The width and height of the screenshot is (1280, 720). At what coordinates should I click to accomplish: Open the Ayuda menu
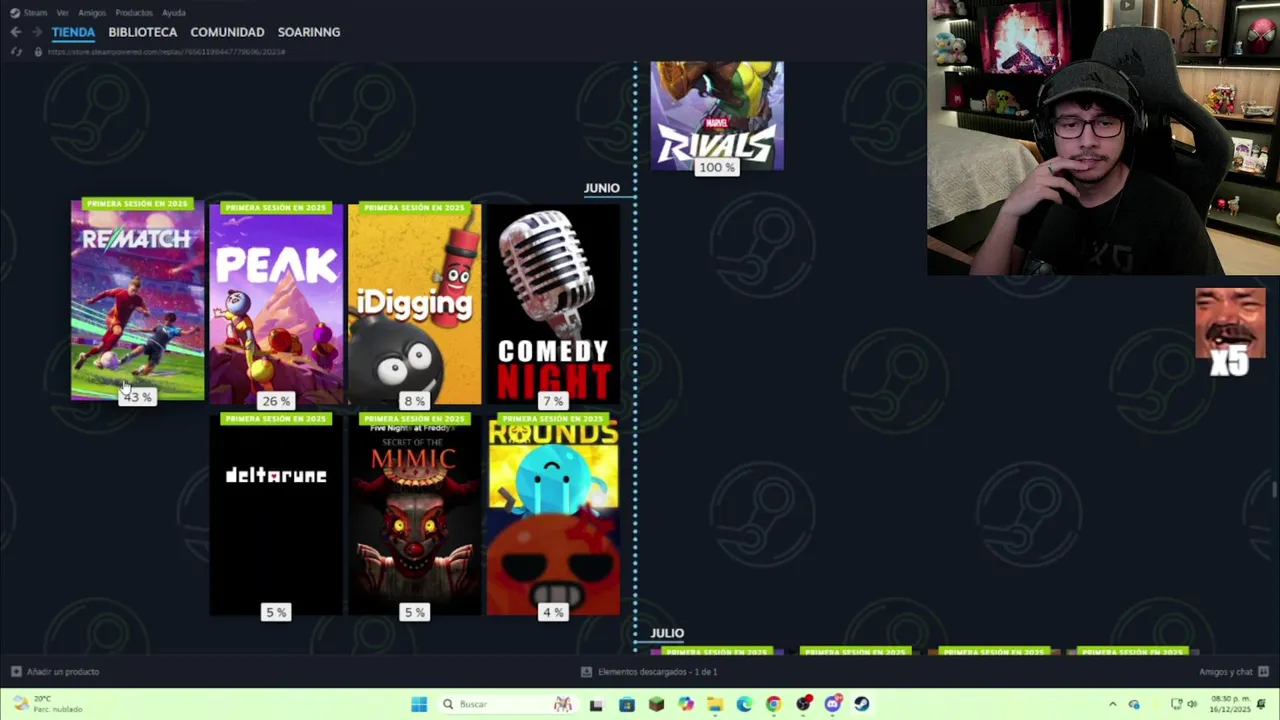(x=174, y=13)
